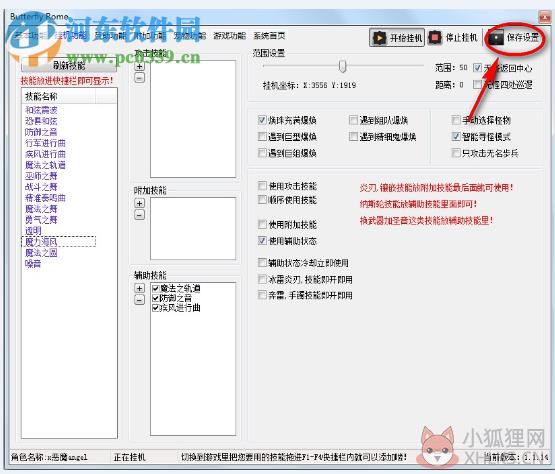The image size is (555, 474).
Task: Open the 游戏功能 tab
Action: coord(229,35)
